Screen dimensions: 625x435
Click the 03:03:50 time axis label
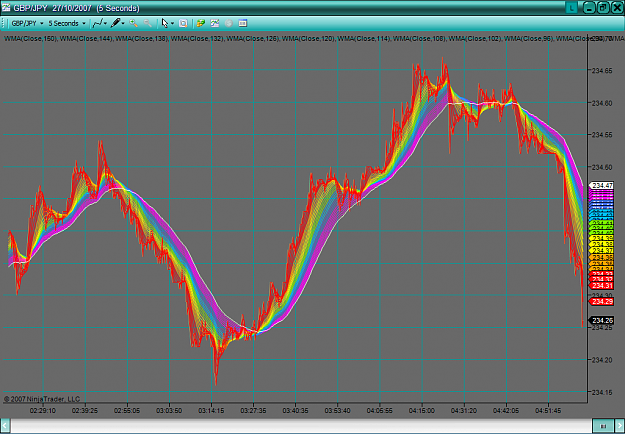tap(169, 409)
